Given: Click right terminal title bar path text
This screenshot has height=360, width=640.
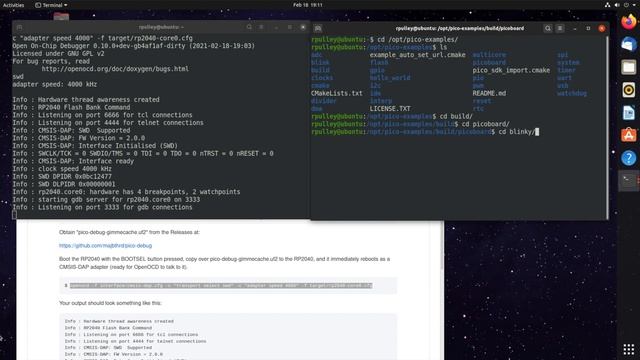Looking at the screenshot, I should tap(460, 28).
